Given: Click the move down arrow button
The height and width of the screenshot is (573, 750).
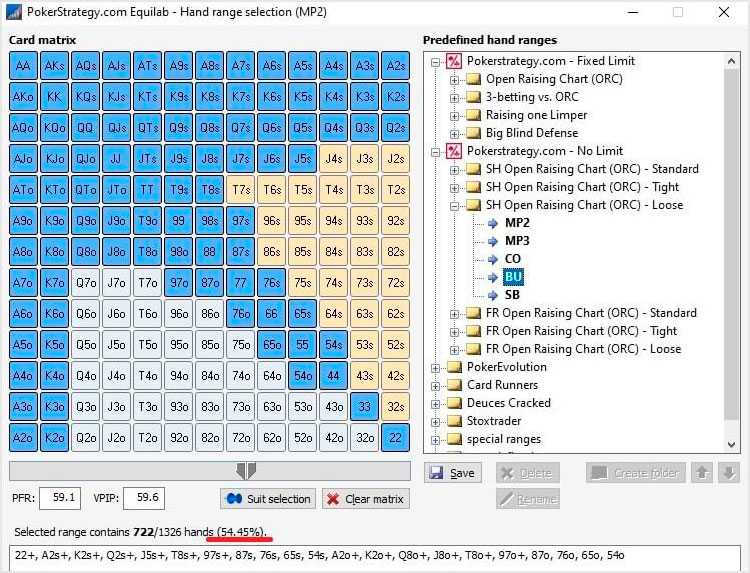Looking at the screenshot, I should (729, 473).
